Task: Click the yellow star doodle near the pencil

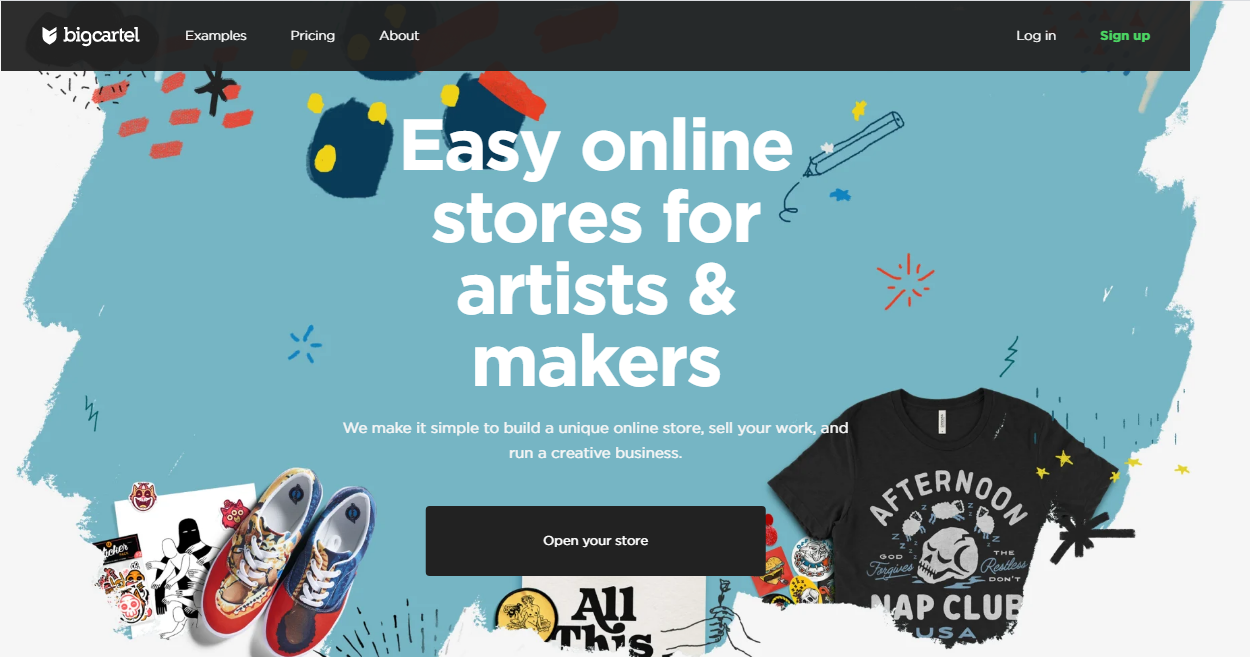Action: tap(858, 109)
